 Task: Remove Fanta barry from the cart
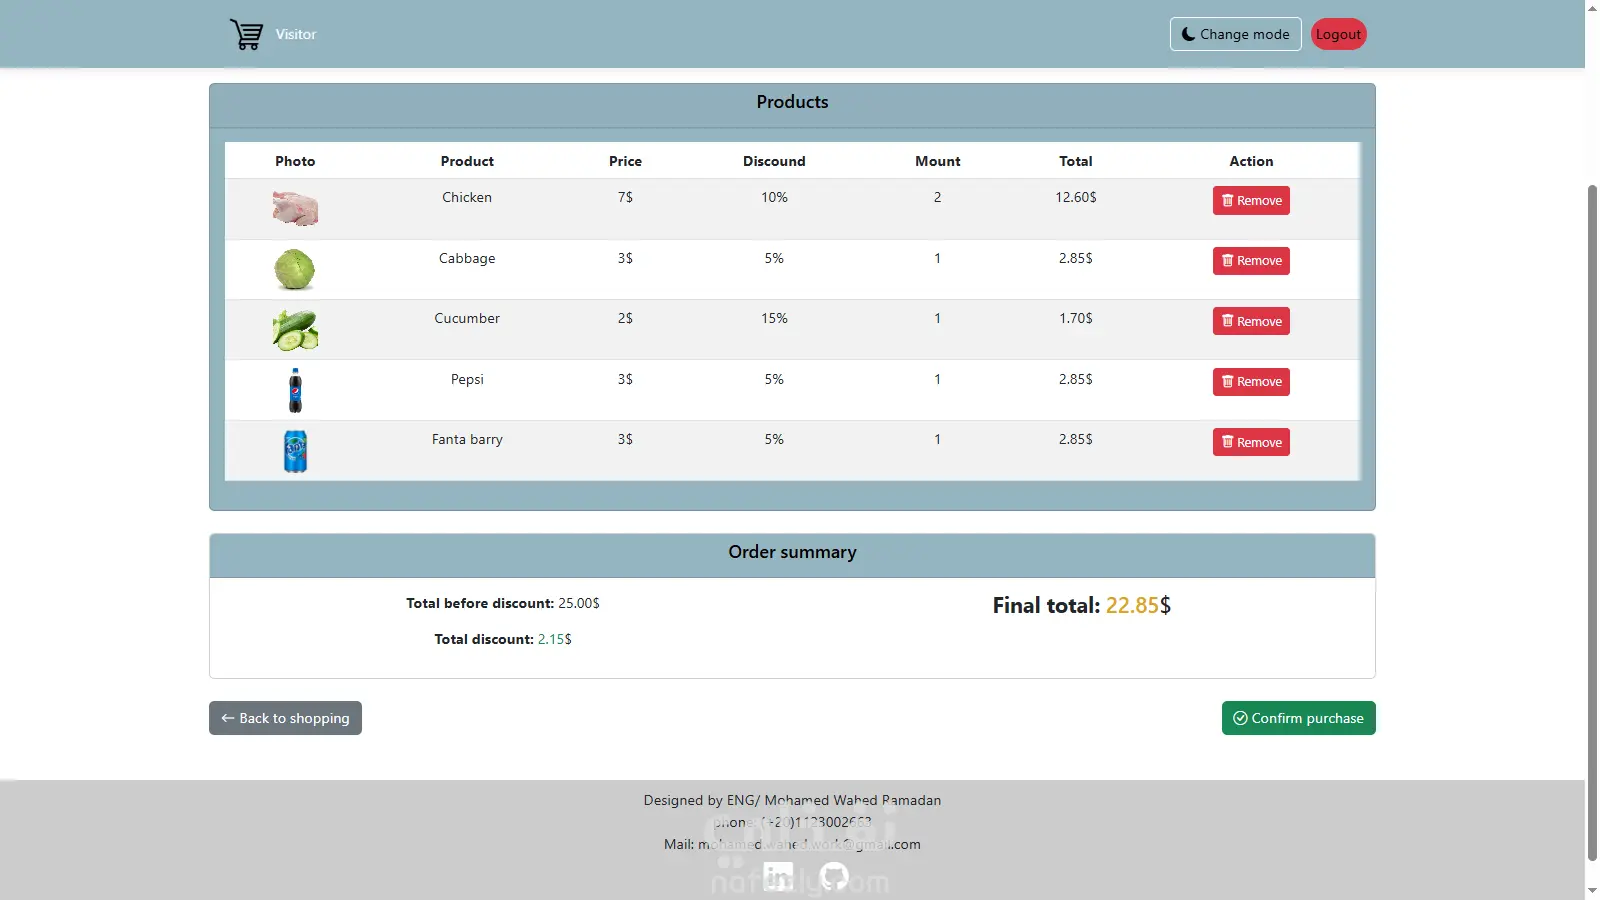click(1251, 442)
